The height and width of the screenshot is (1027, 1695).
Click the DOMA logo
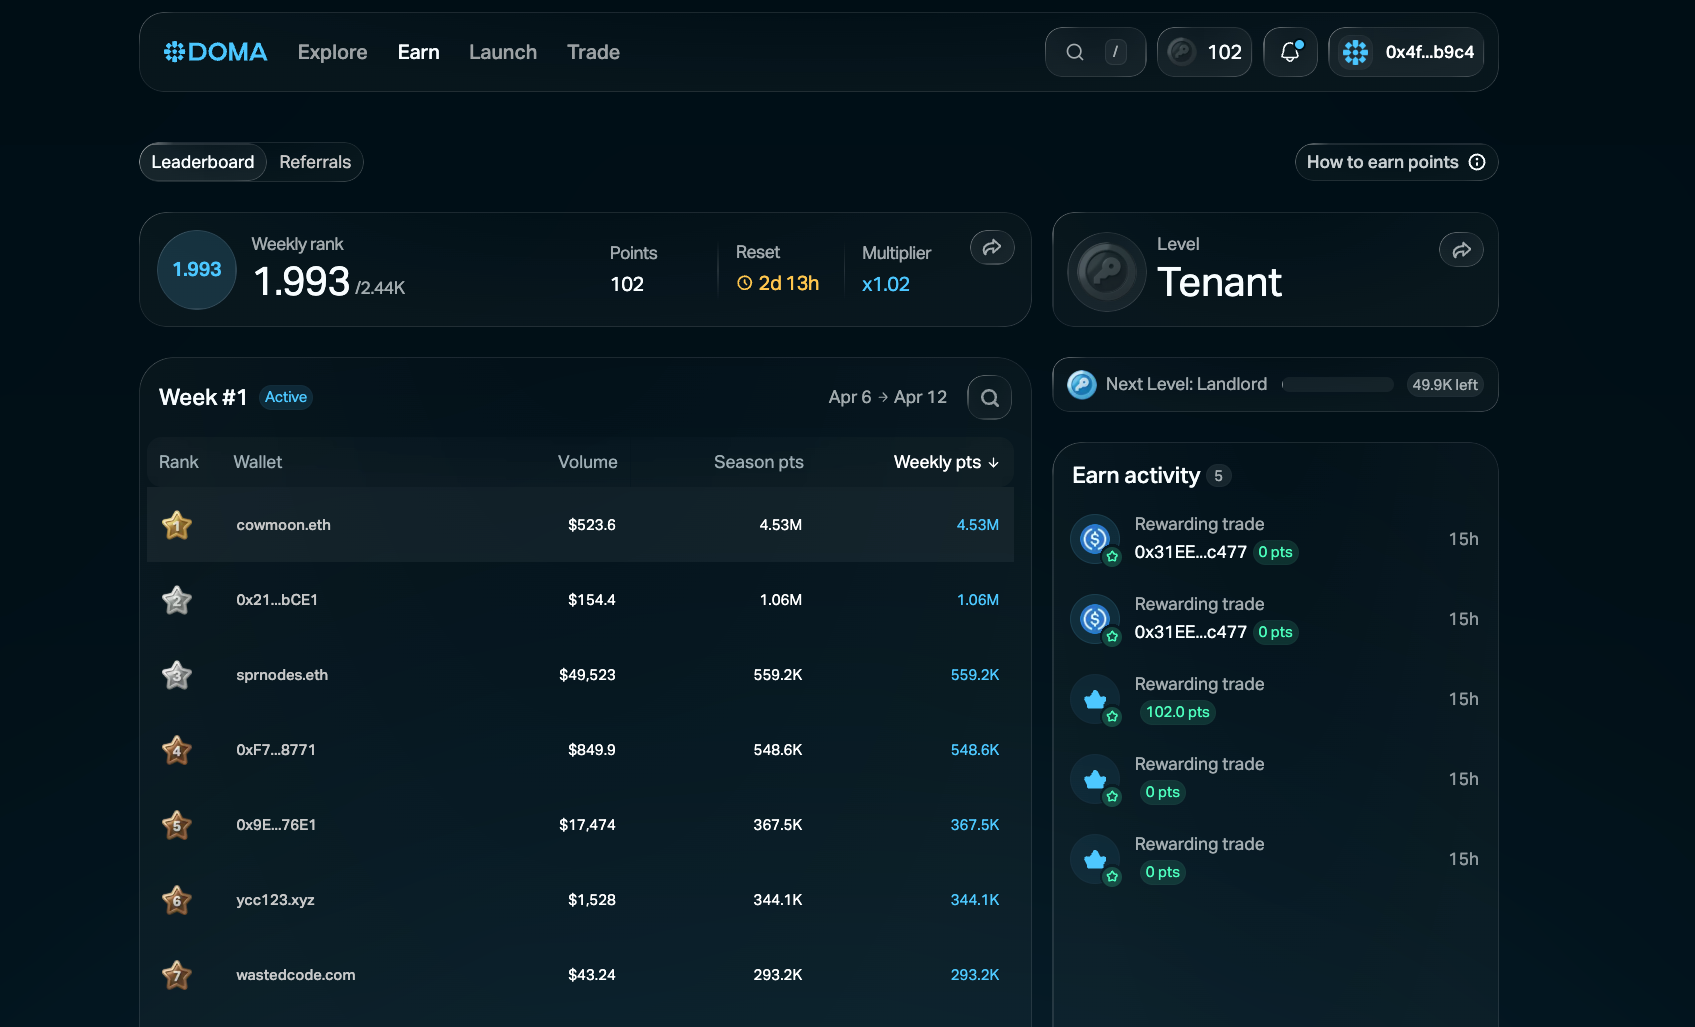pyautogui.click(x=215, y=52)
